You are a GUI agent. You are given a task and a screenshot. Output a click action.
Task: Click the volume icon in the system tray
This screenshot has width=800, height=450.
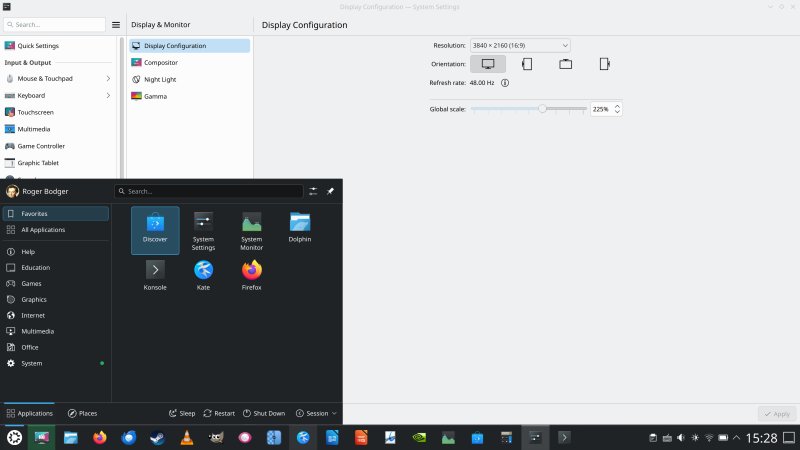681,438
